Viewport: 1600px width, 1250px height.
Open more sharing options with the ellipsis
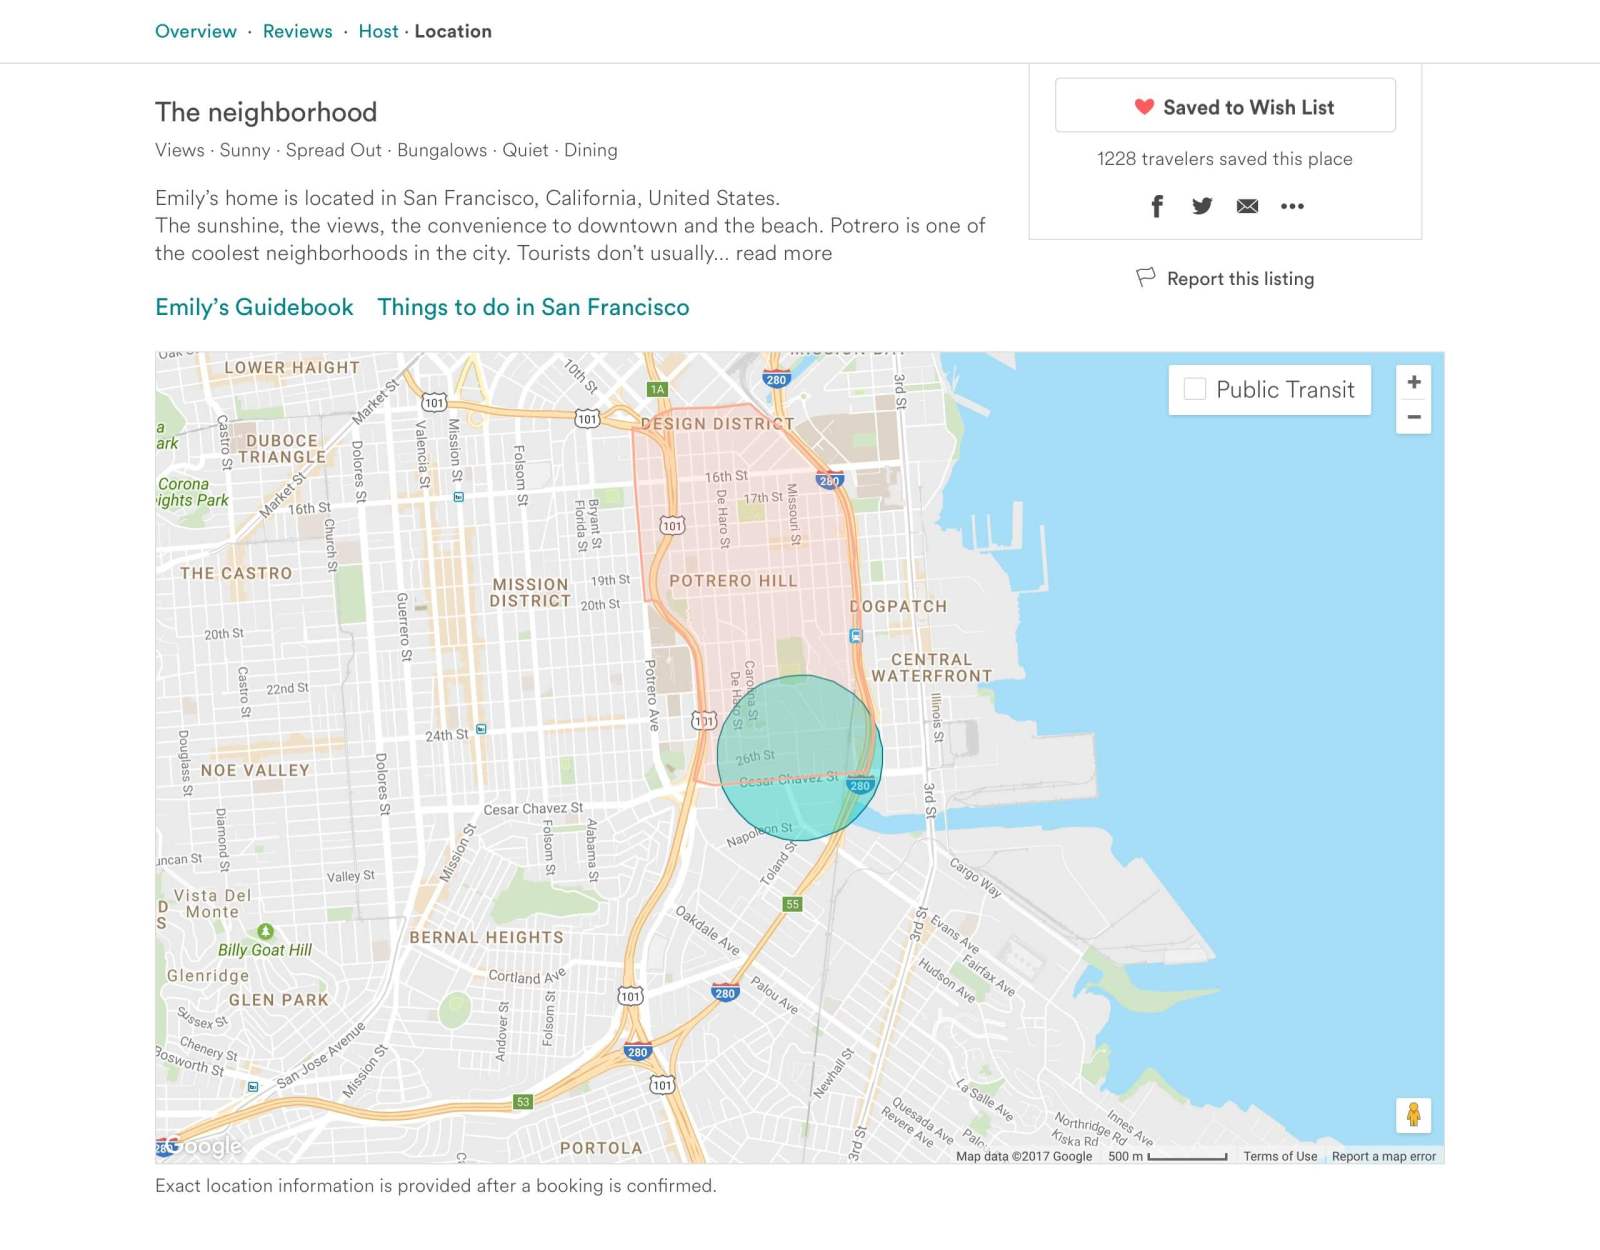[x=1292, y=206]
